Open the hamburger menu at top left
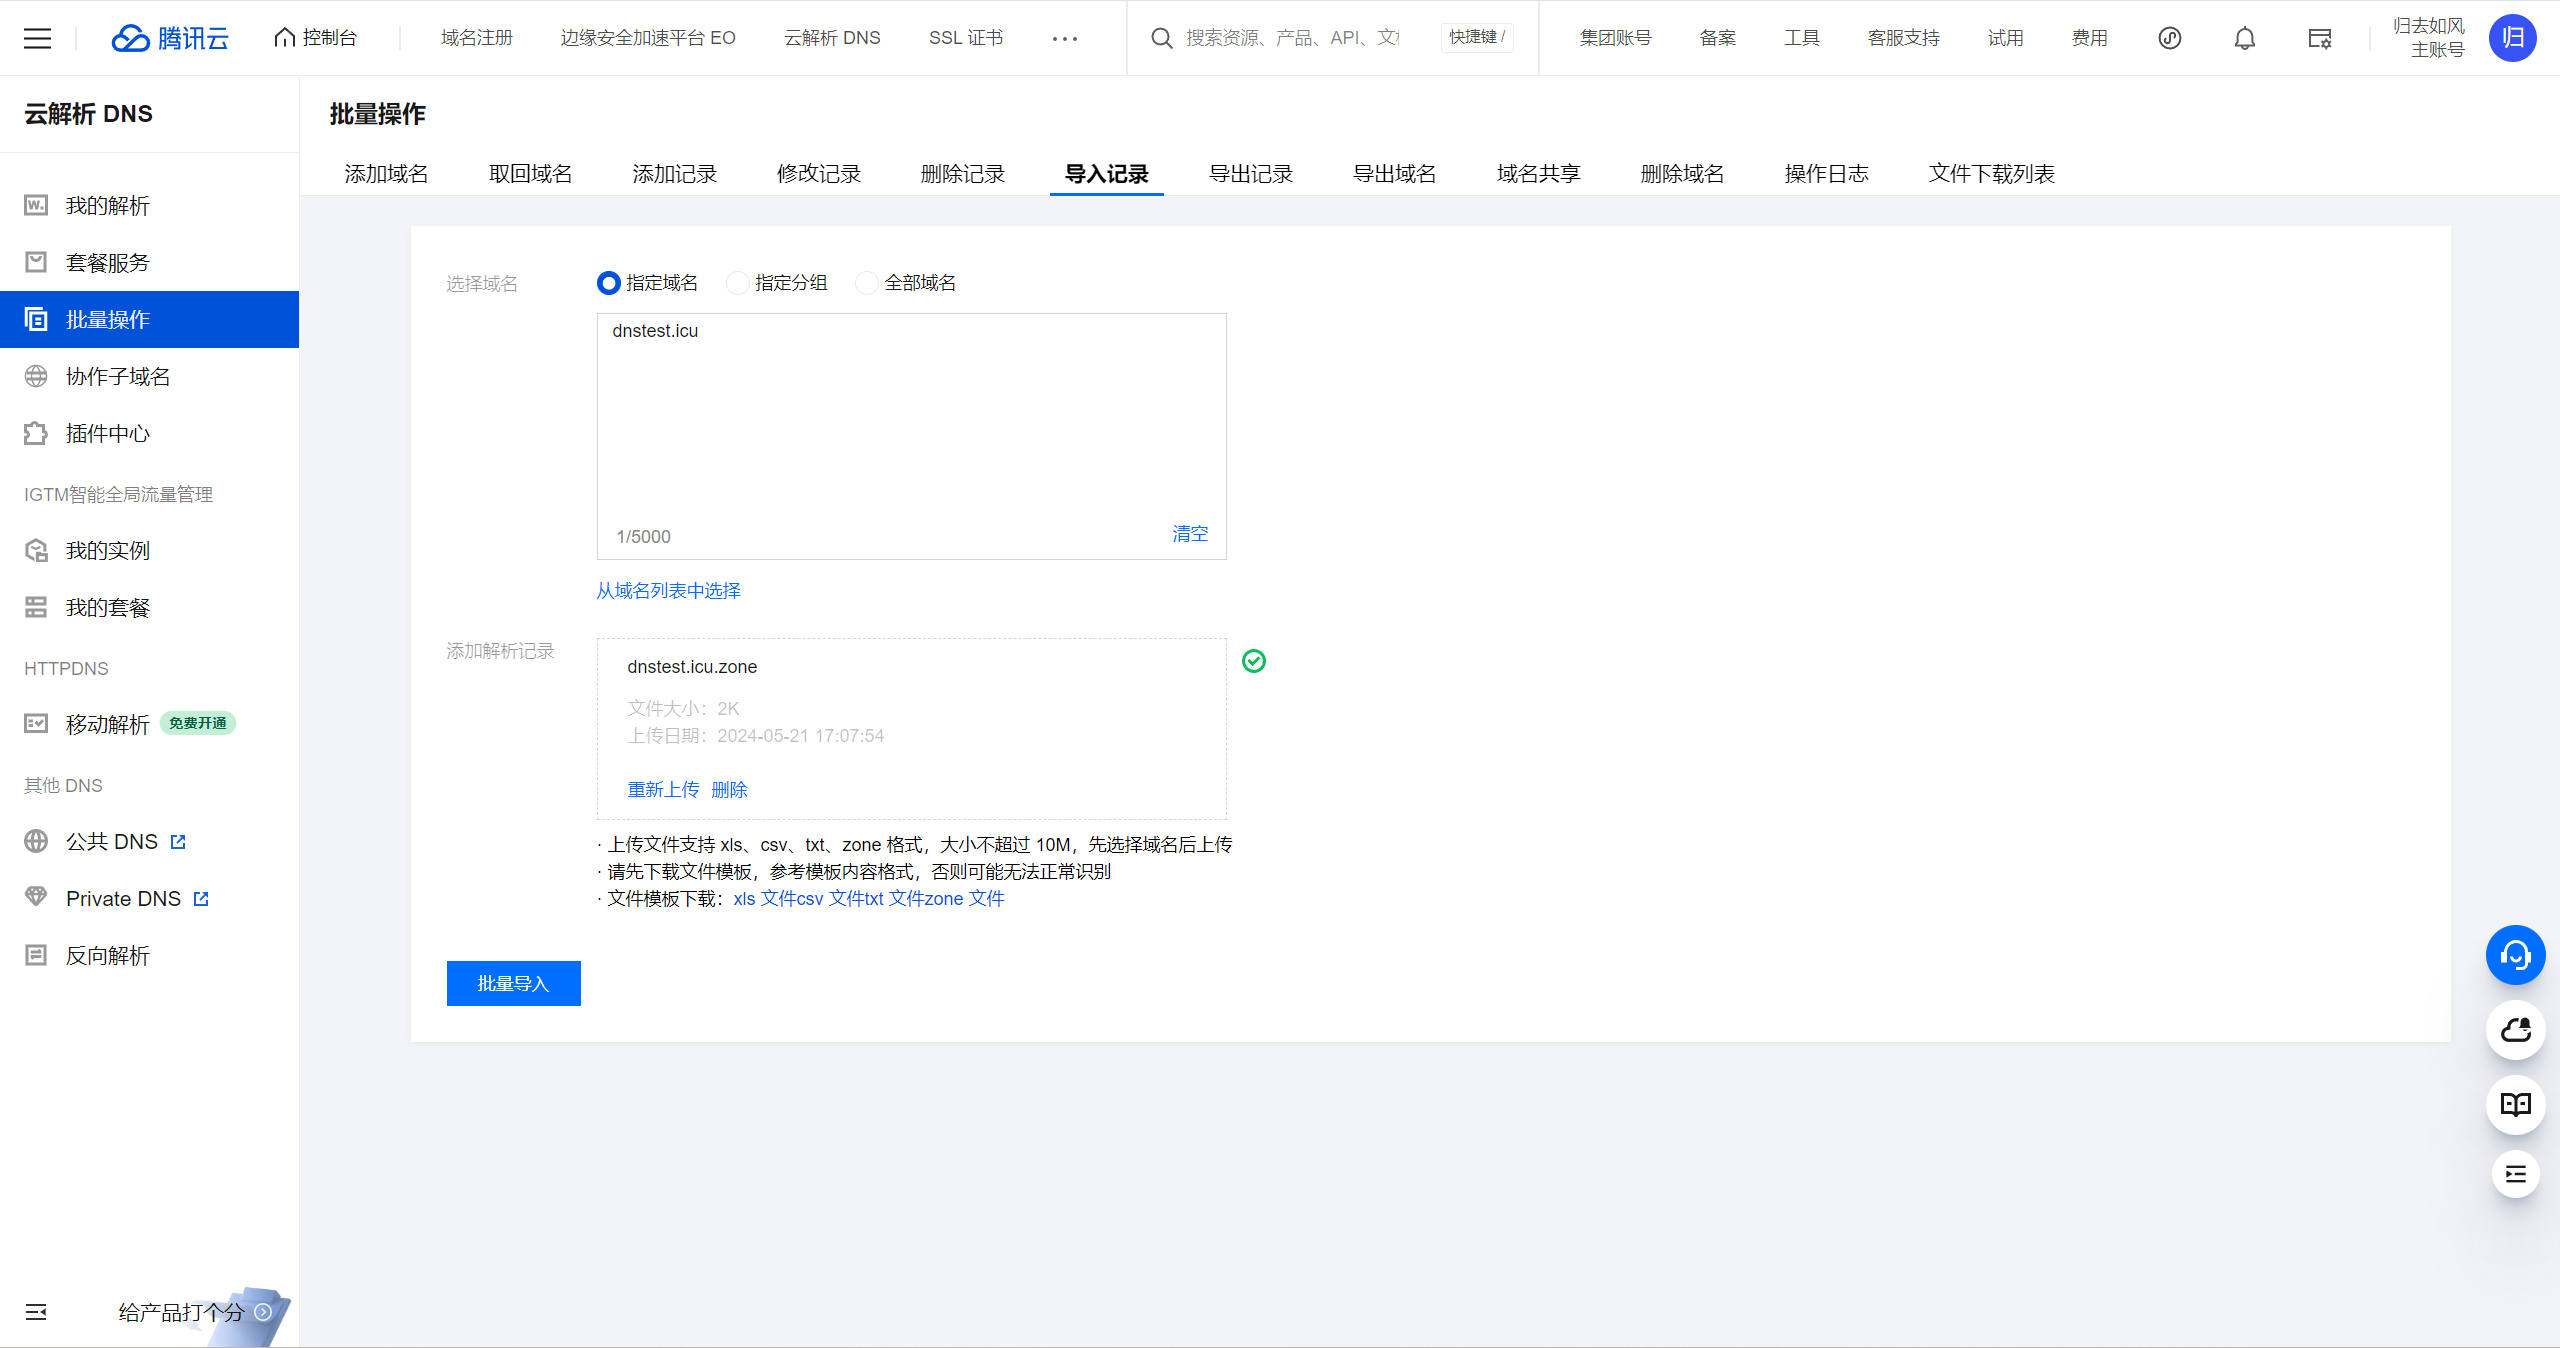Image resolution: width=2560 pixels, height=1348 pixels. [37, 38]
